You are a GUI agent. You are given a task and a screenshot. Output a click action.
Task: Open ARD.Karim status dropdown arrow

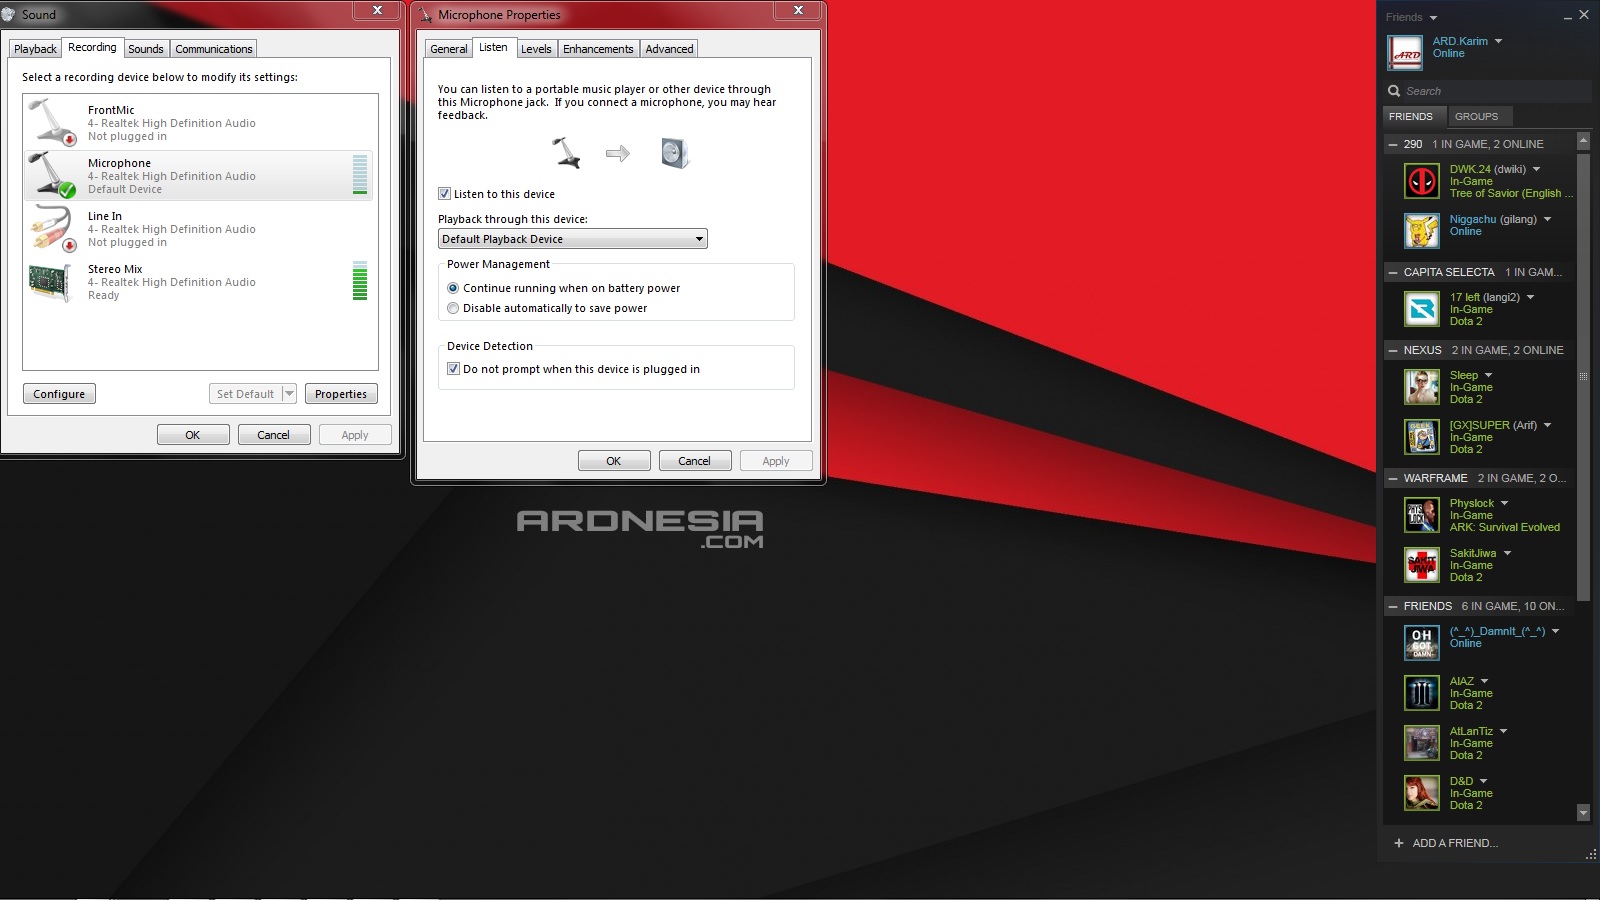coord(1498,41)
